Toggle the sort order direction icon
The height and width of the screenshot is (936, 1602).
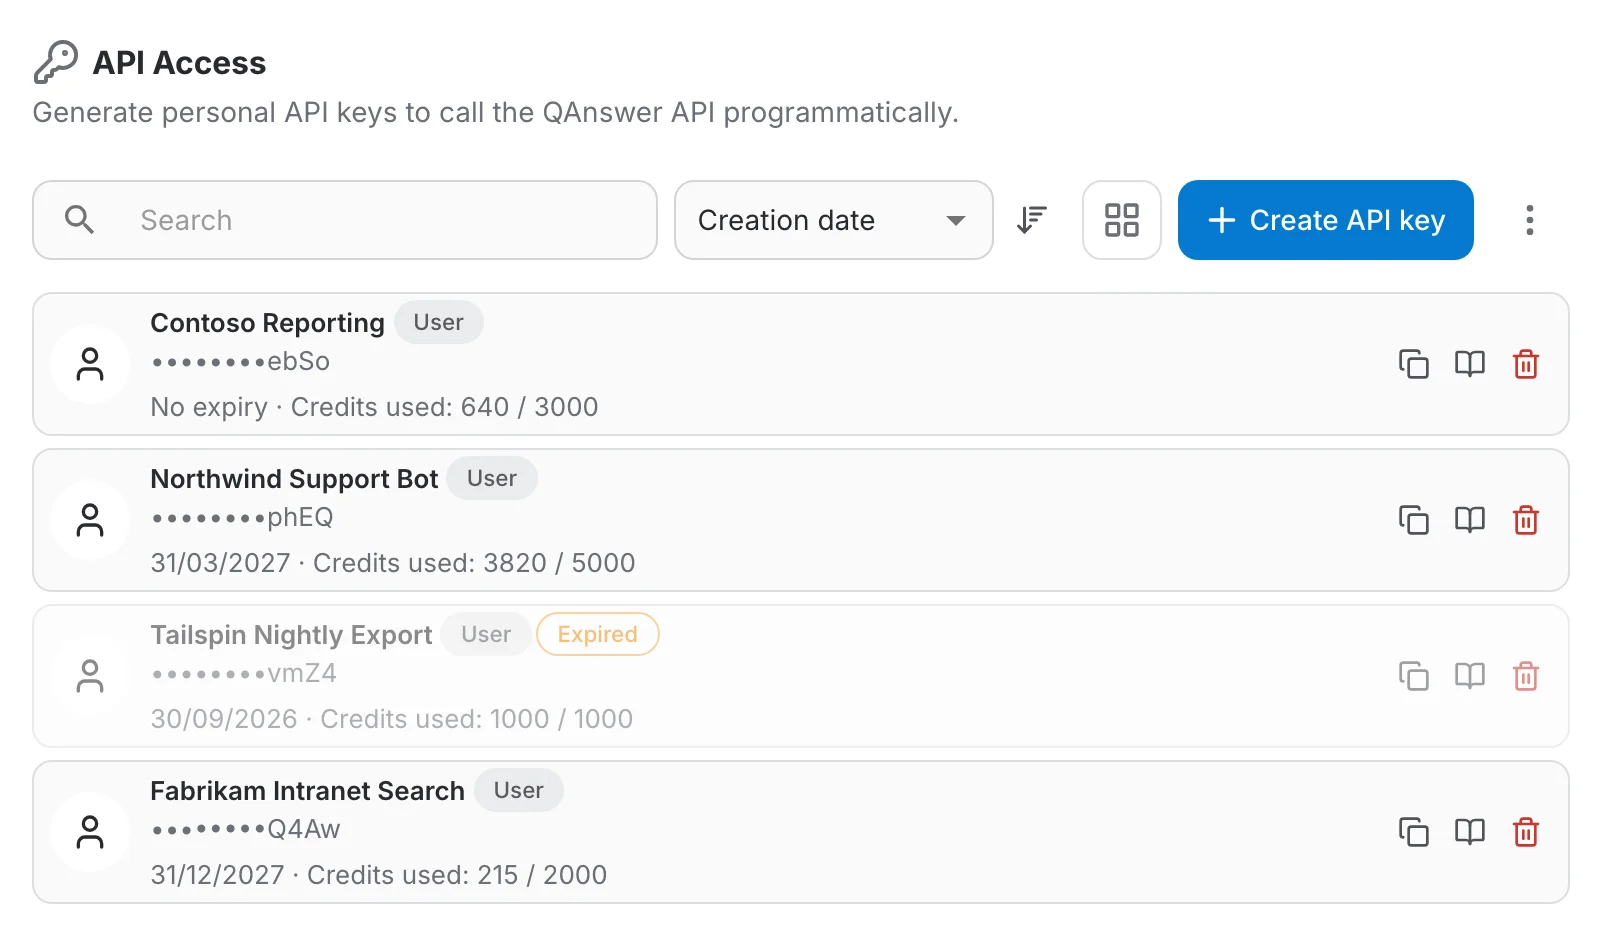(x=1031, y=220)
